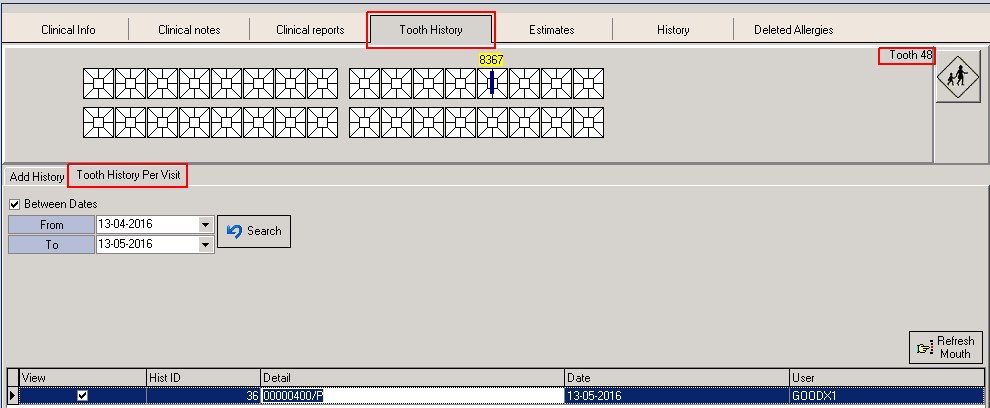Click the children-crossing sign icon button

pyautogui.click(x=958, y=78)
